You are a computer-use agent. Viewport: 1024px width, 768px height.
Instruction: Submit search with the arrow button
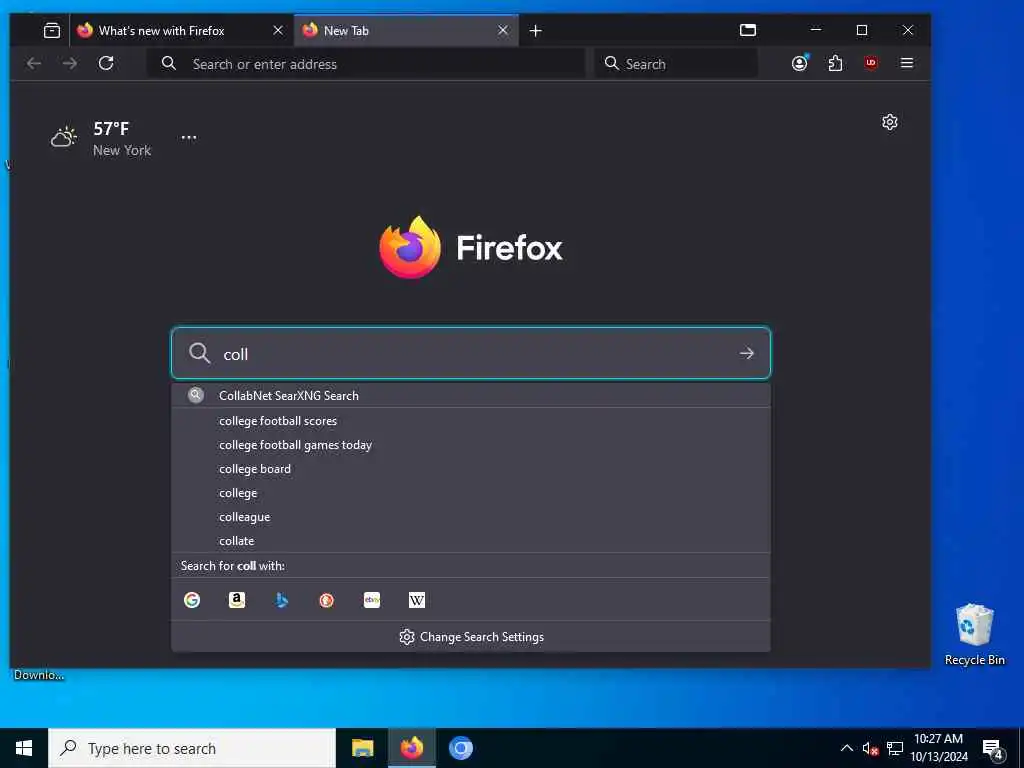coord(746,353)
